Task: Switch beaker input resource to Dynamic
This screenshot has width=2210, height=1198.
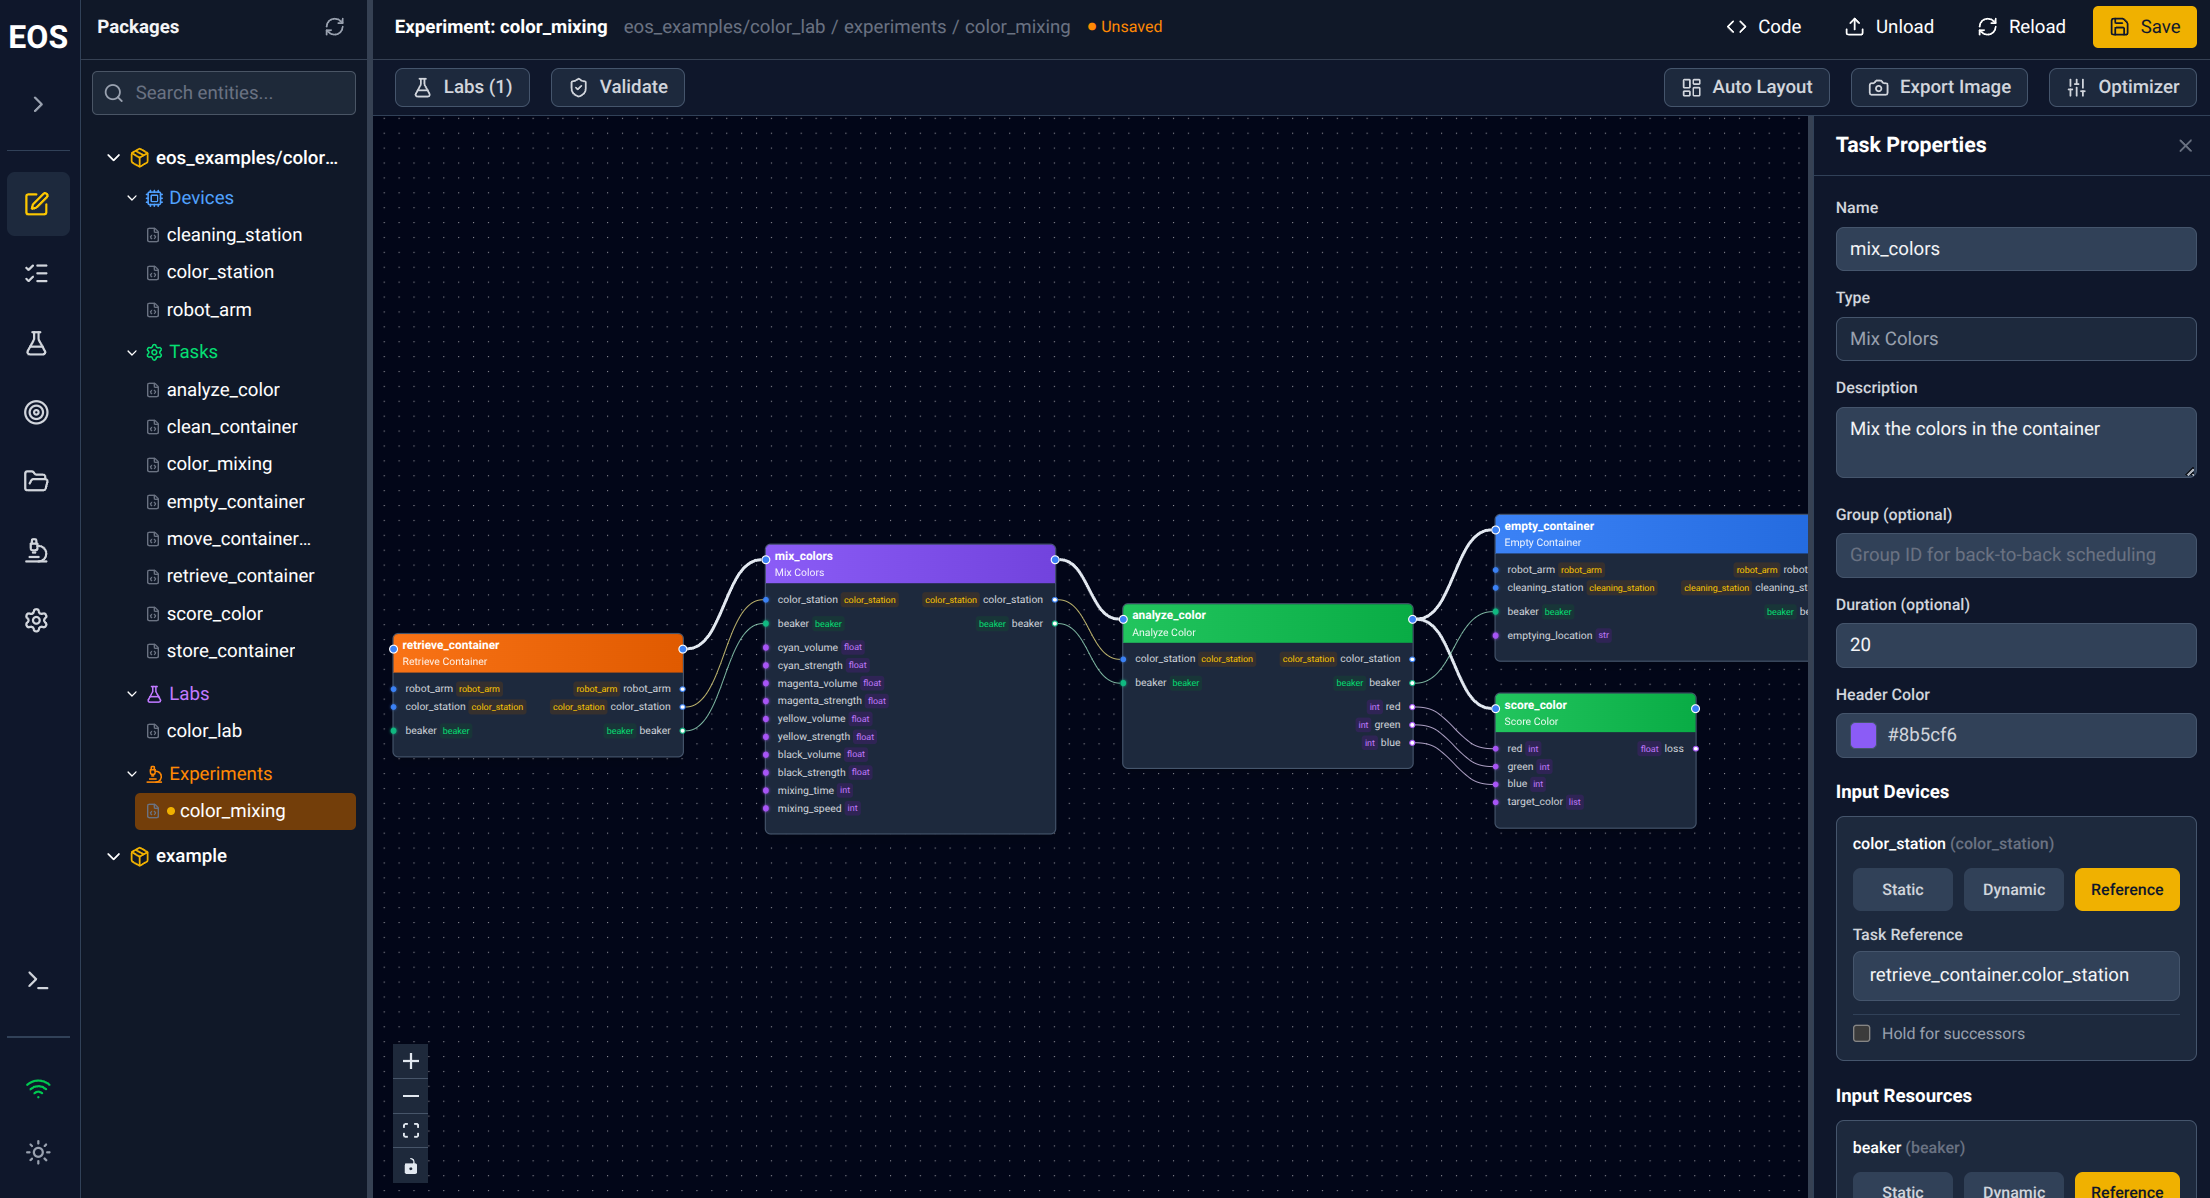Action: click(2013, 1189)
